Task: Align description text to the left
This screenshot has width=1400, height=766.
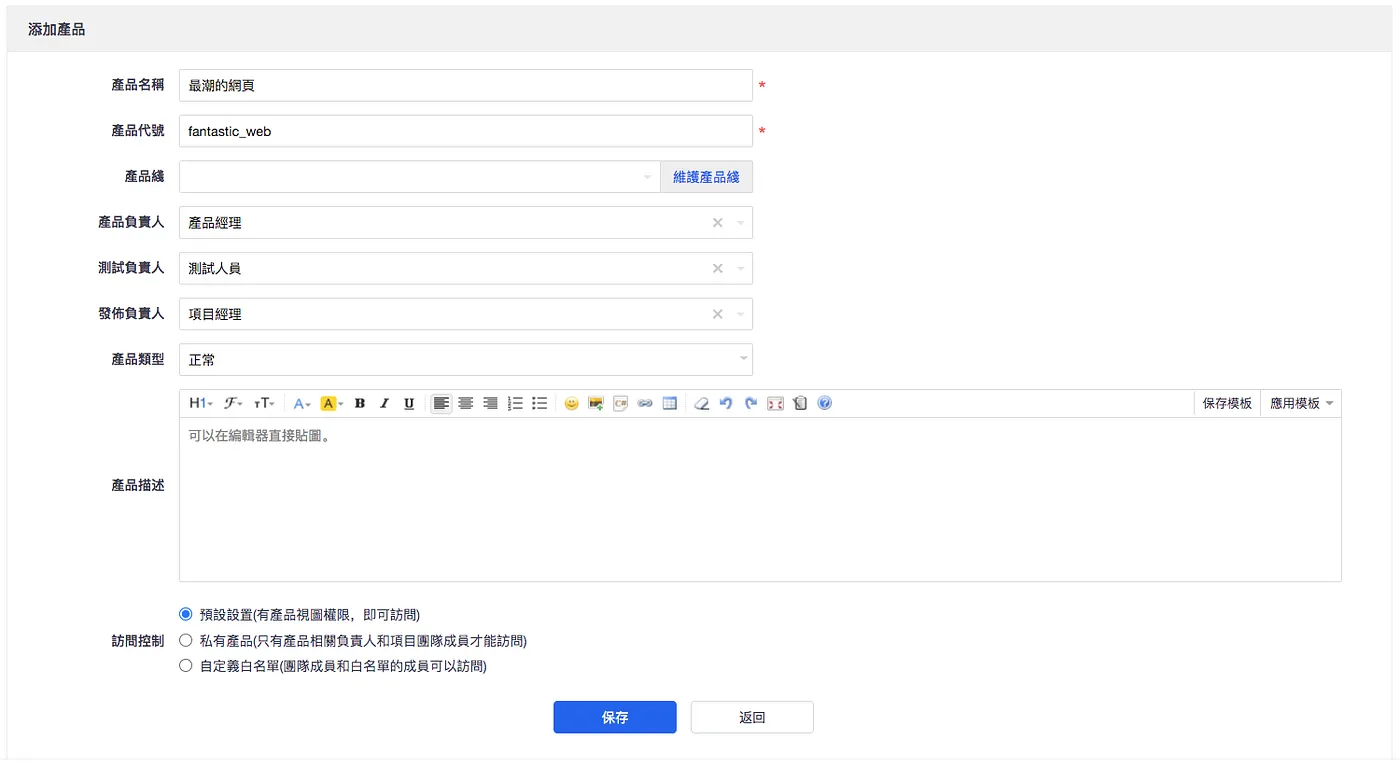Action: click(441, 404)
